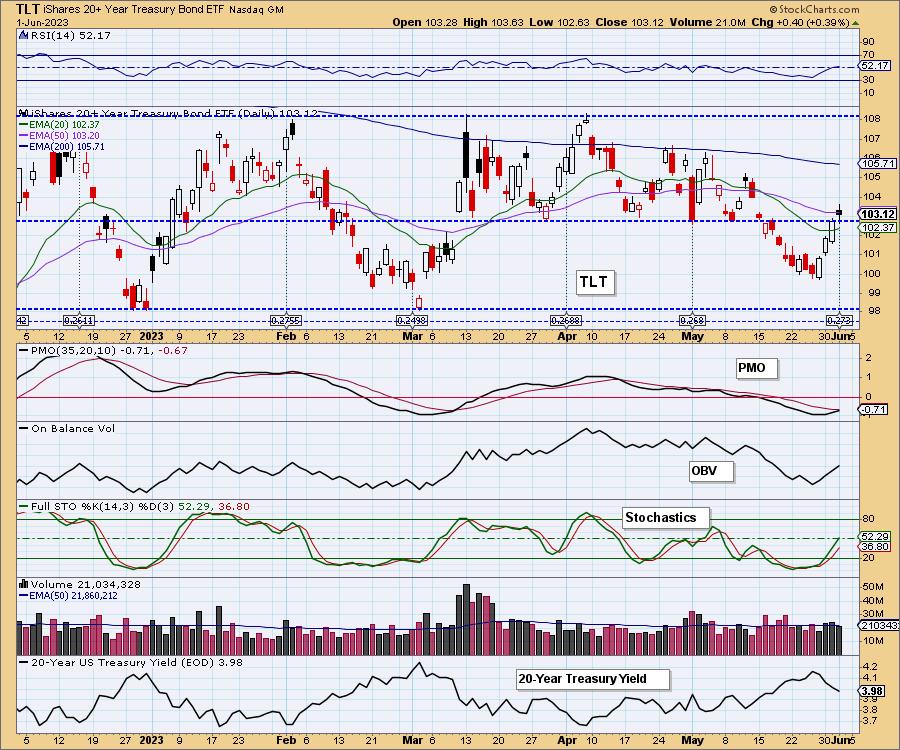Click the Volume 21,034,328 panel label
Image resolution: width=900 pixels, height=750 pixels.
click(86, 584)
